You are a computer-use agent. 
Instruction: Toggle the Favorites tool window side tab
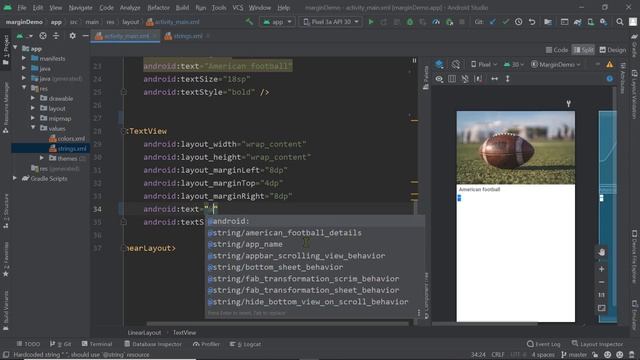[x=6, y=260]
